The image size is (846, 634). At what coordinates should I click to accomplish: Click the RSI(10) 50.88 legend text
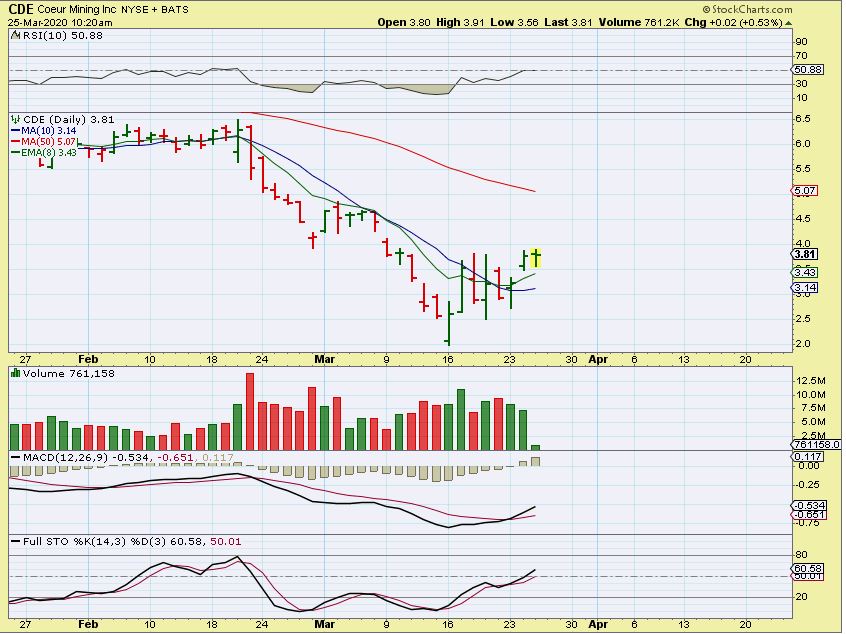tap(63, 36)
